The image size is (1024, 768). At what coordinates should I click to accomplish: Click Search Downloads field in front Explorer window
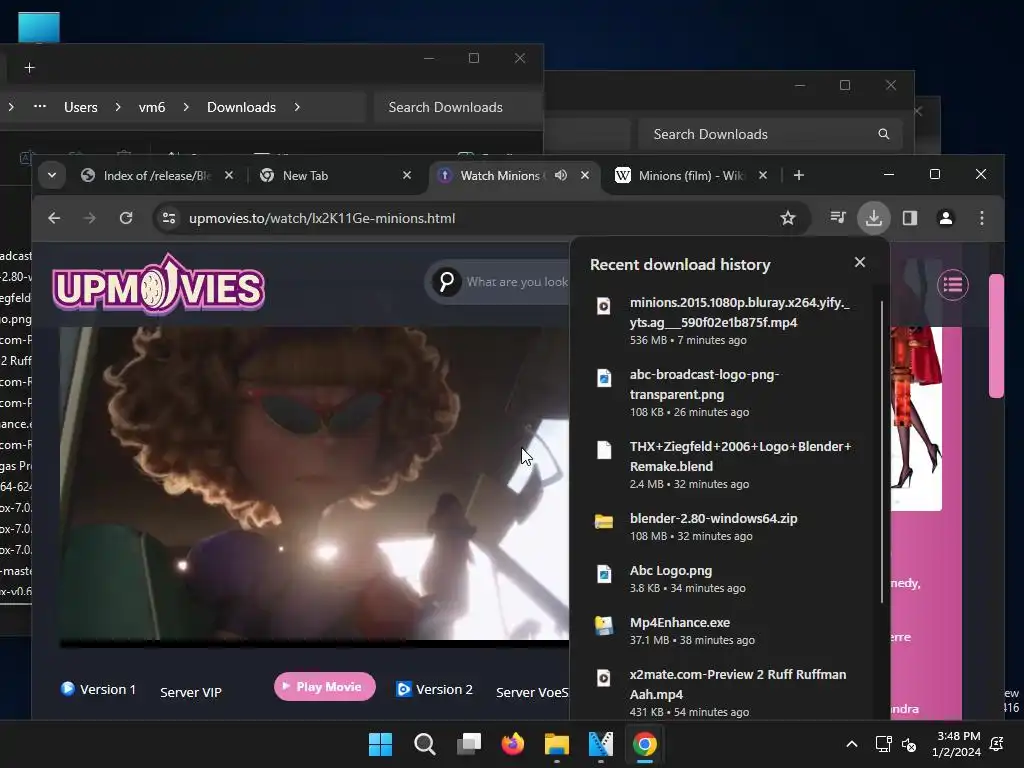458,107
